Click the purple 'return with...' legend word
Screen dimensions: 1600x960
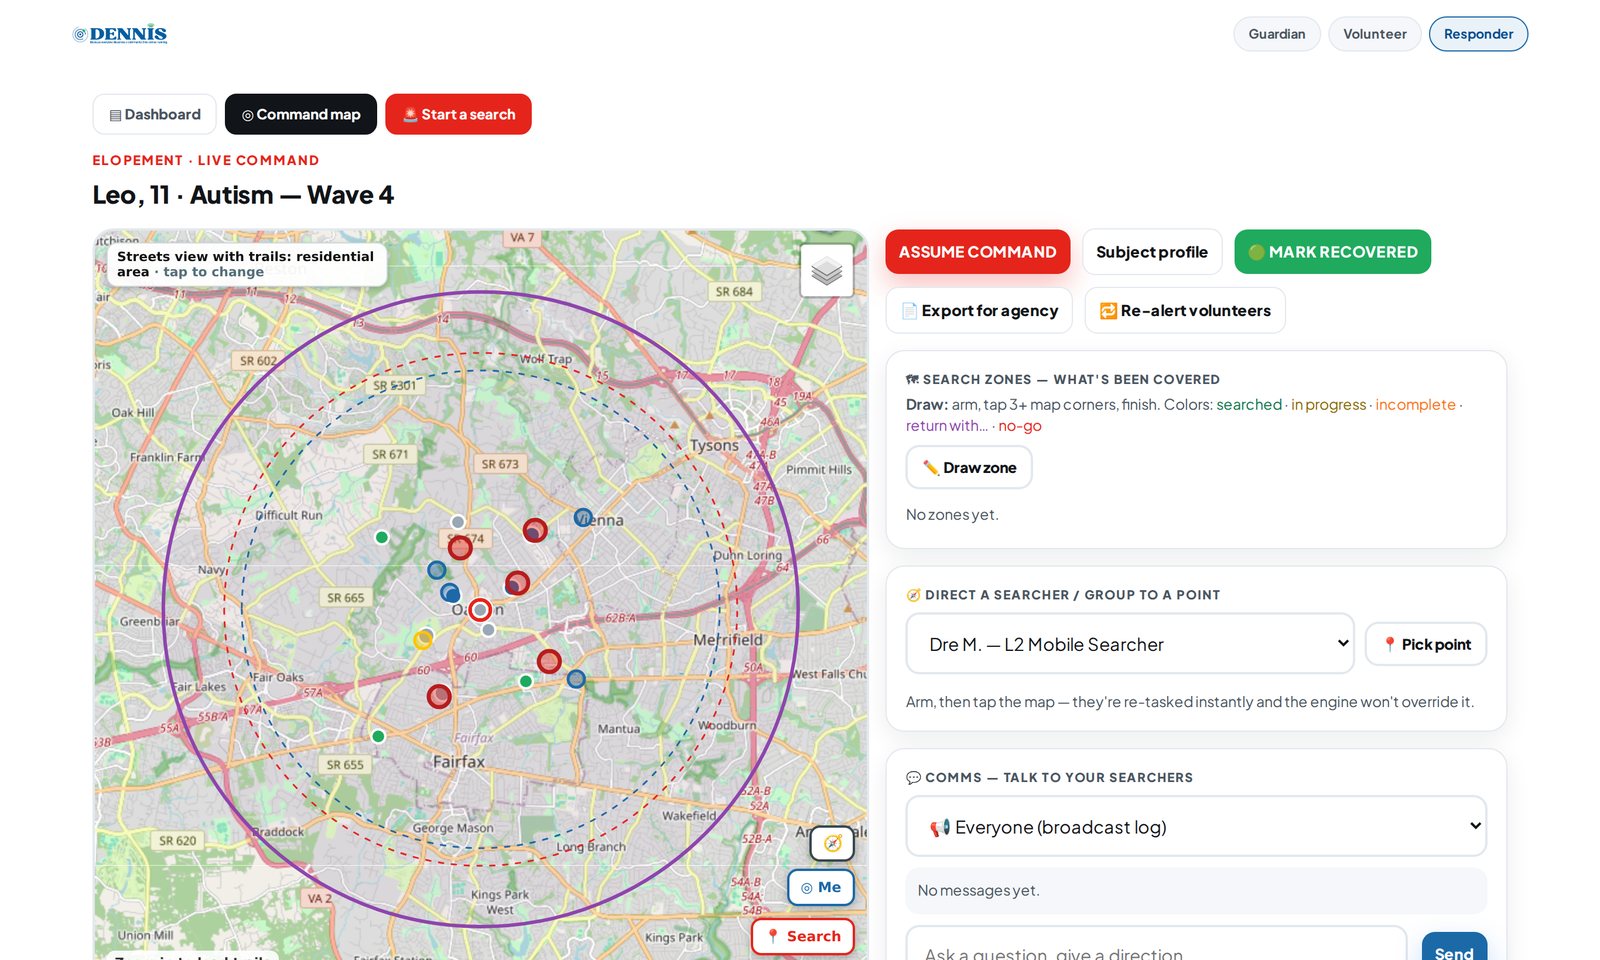coord(947,425)
